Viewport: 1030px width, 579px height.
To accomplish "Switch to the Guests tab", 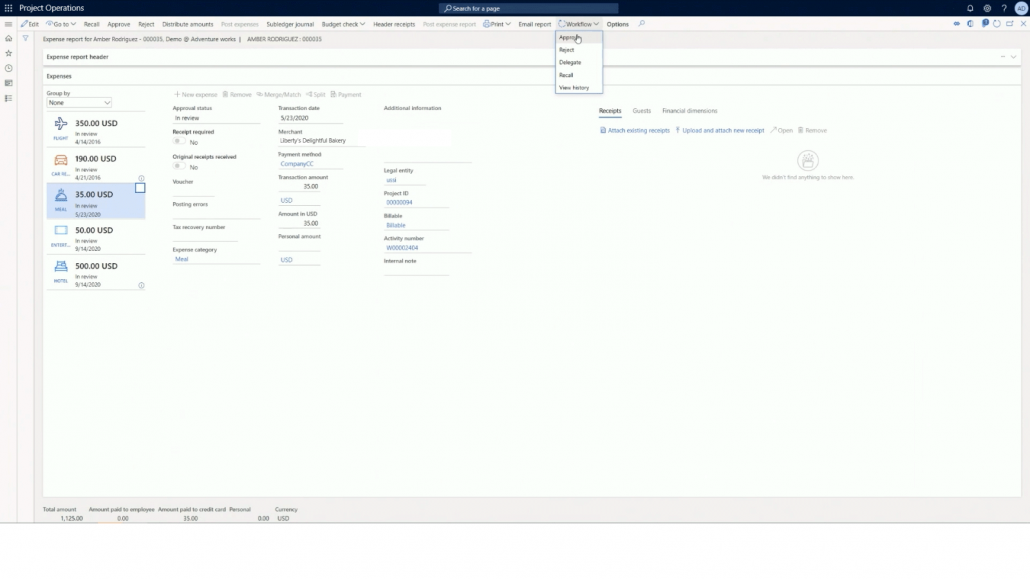I will (640, 110).
